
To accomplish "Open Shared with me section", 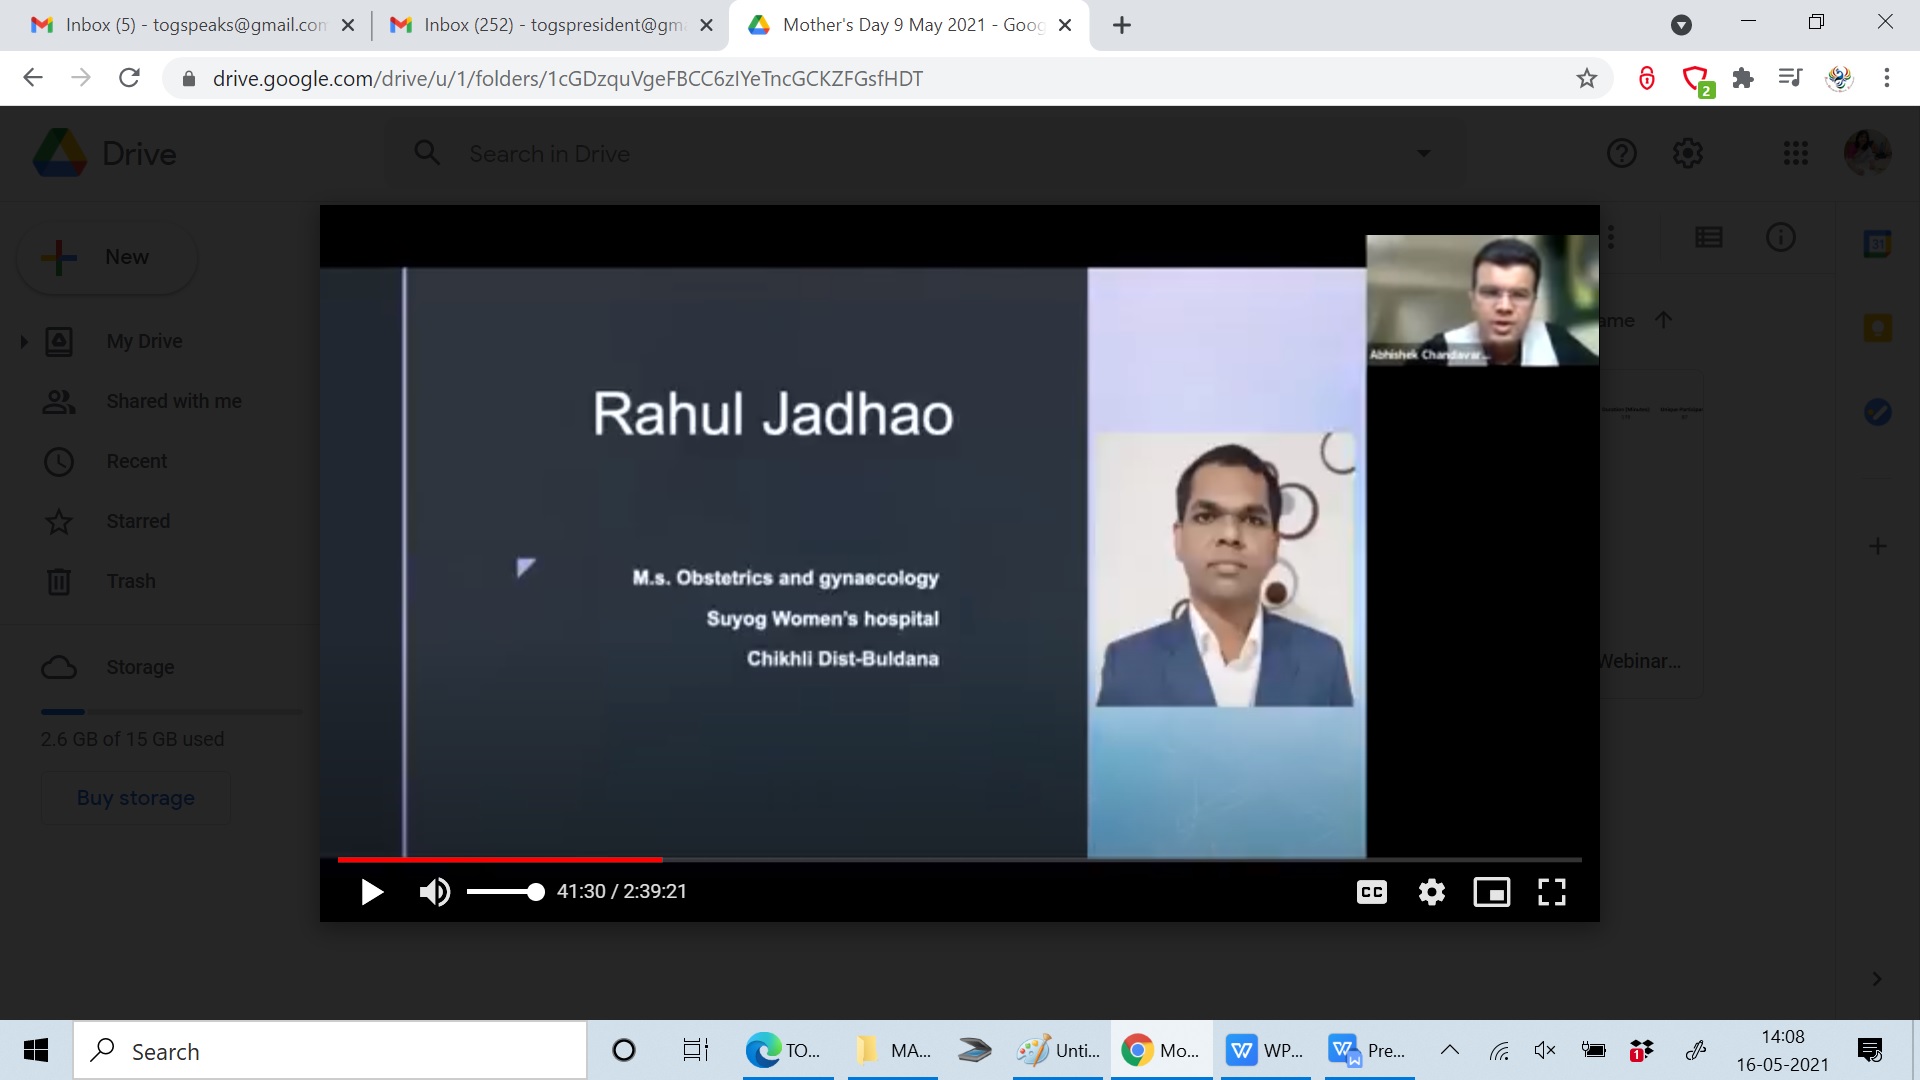I will [174, 402].
